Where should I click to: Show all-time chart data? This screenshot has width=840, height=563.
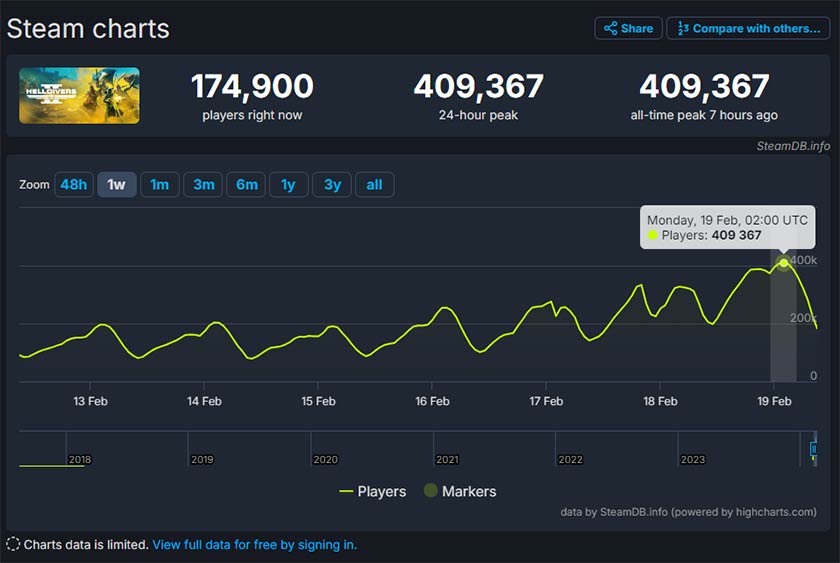click(374, 185)
